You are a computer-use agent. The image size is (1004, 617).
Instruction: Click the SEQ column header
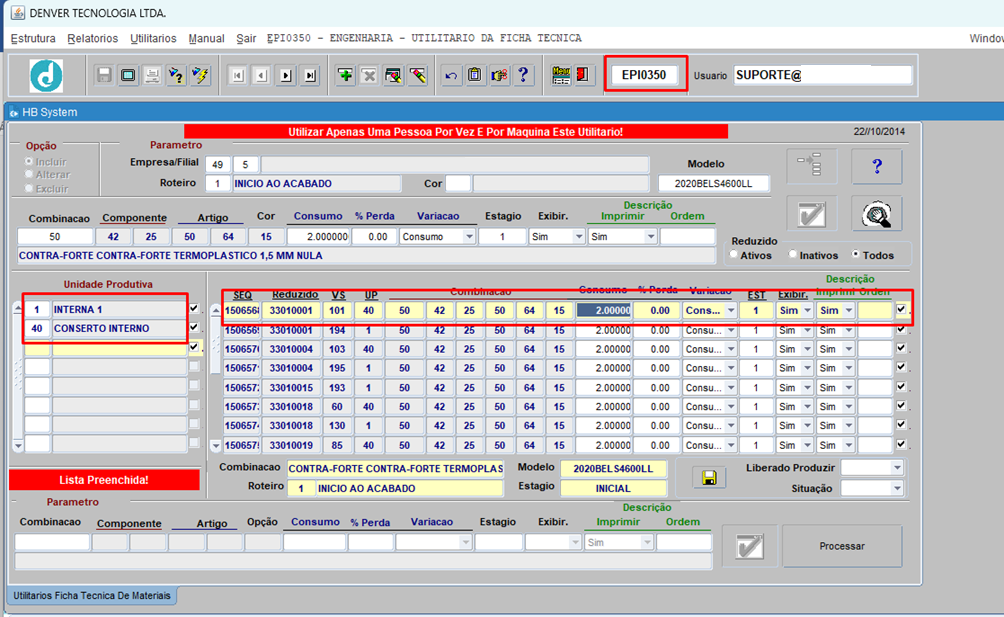pyautogui.click(x=243, y=295)
